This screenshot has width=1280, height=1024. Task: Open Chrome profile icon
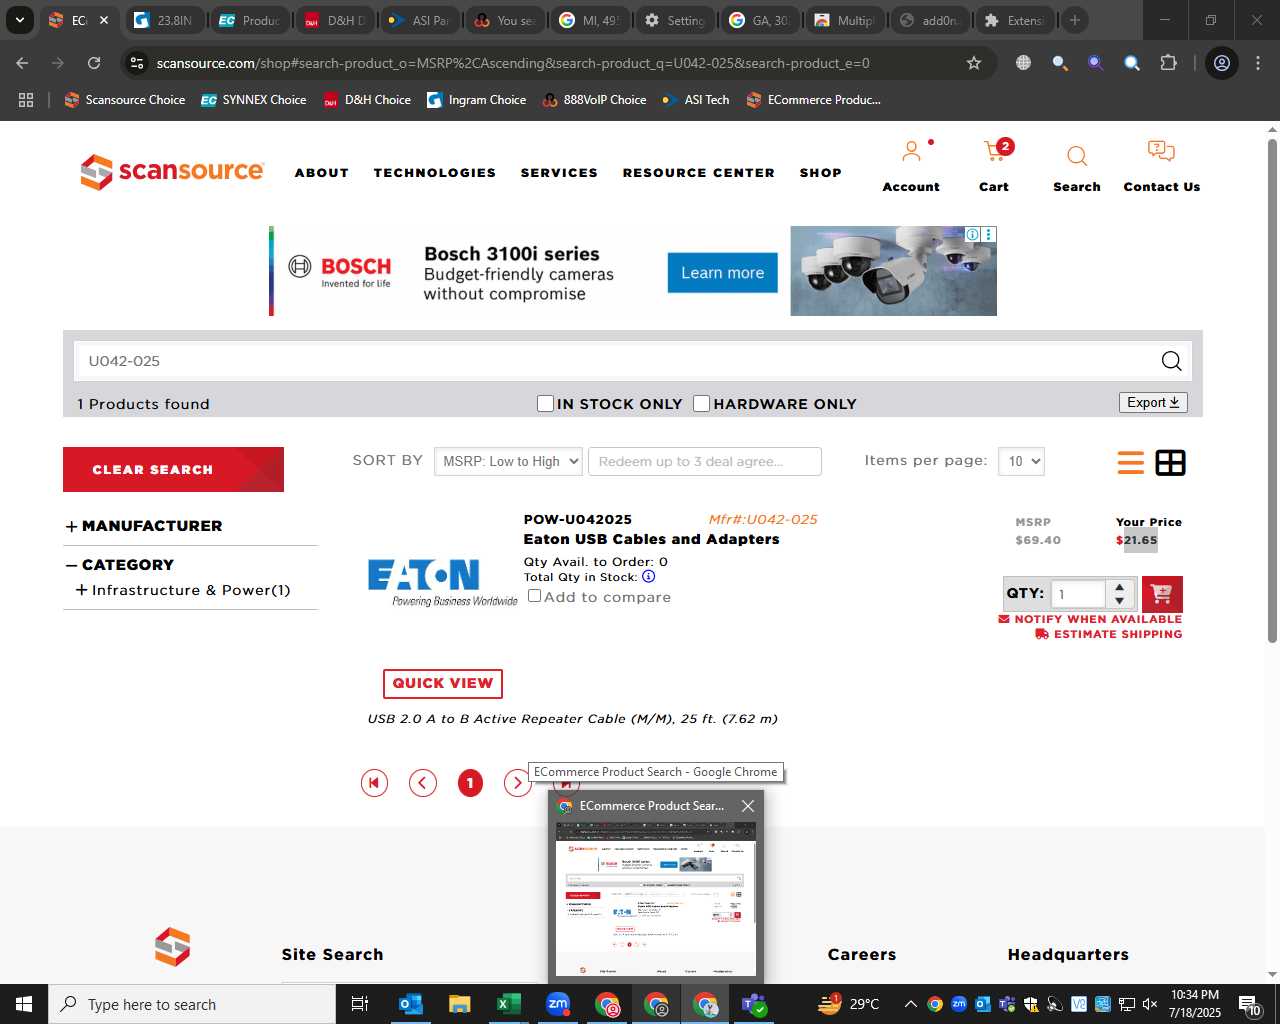1222,63
